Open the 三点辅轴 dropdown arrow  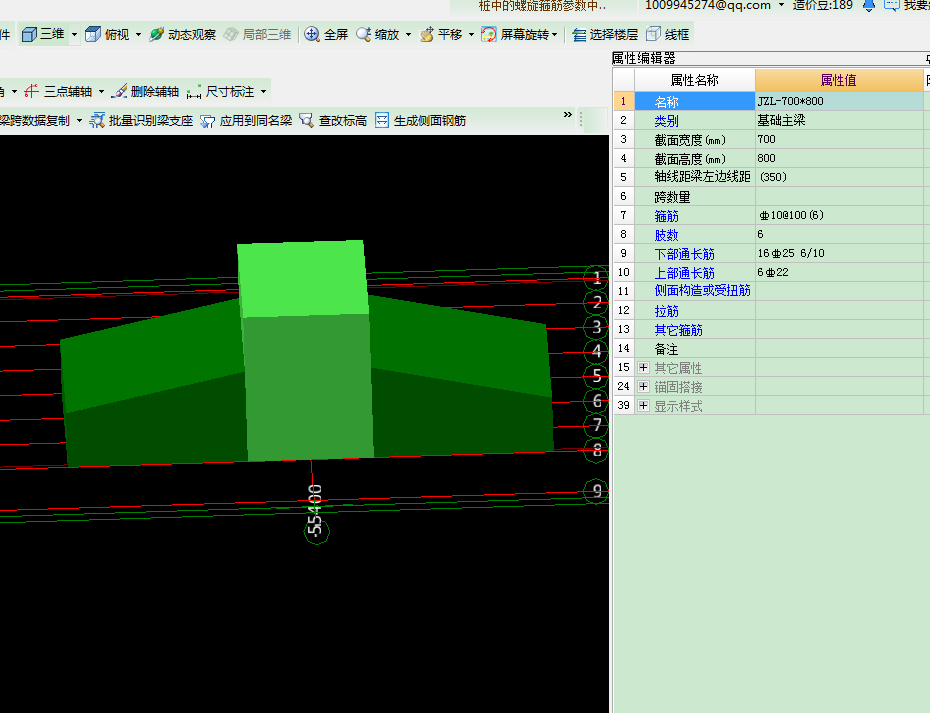click(x=101, y=91)
